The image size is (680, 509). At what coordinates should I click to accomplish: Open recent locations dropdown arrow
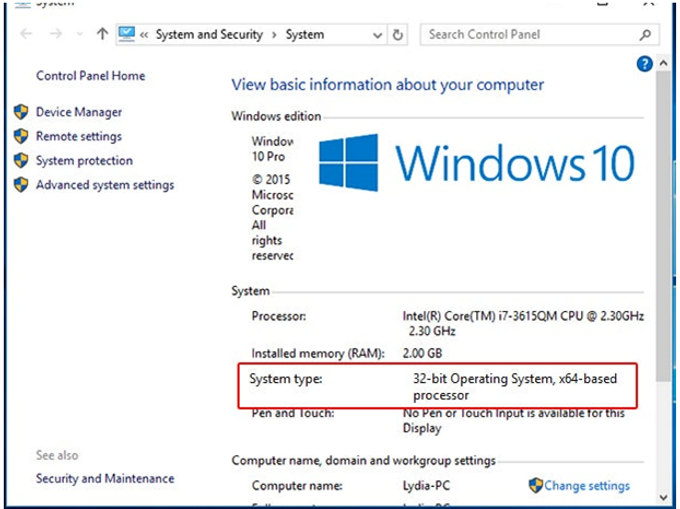[x=79, y=34]
